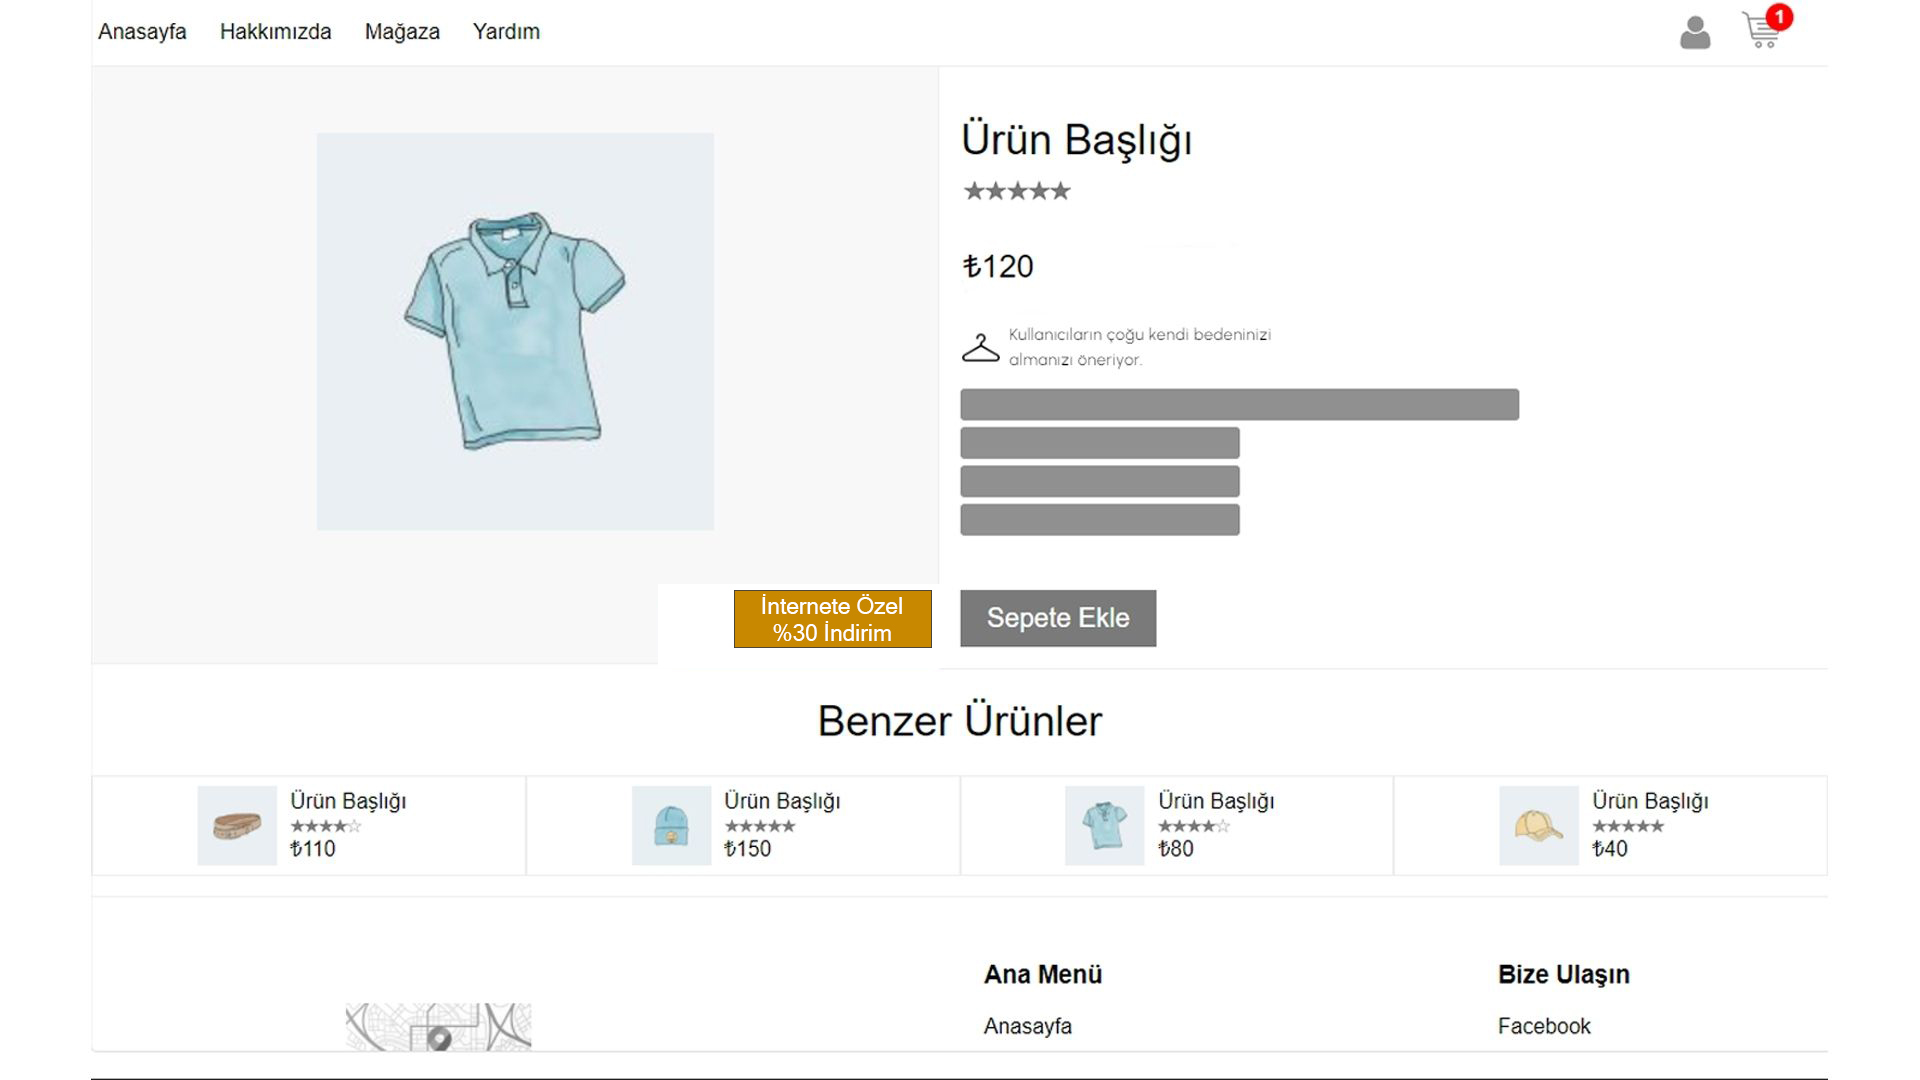
Task: Click the clothes hanger size recommendation icon
Action: coord(980,347)
